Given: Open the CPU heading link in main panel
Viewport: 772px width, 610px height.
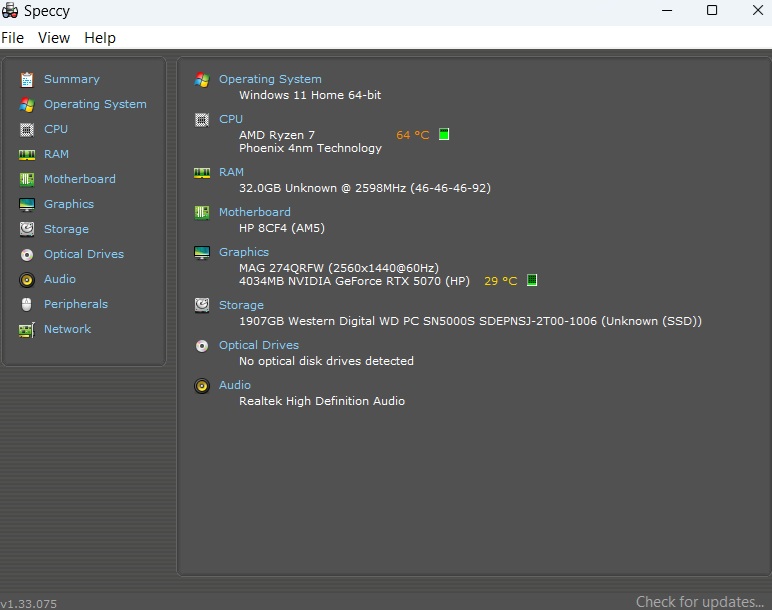Looking at the screenshot, I should pos(230,119).
